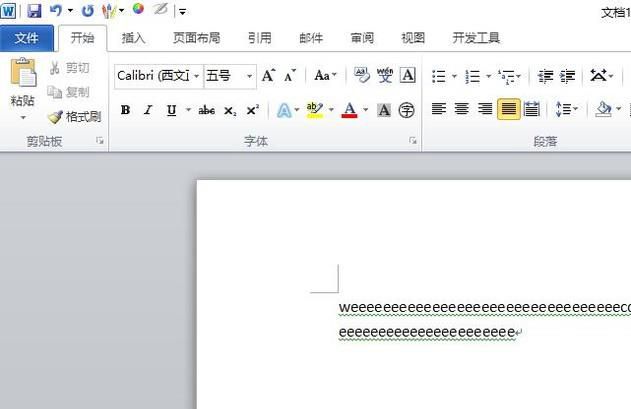Expand the 粘贴 paste options arrow
This screenshot has height=409, width=631.
click(x=23, y=118)
